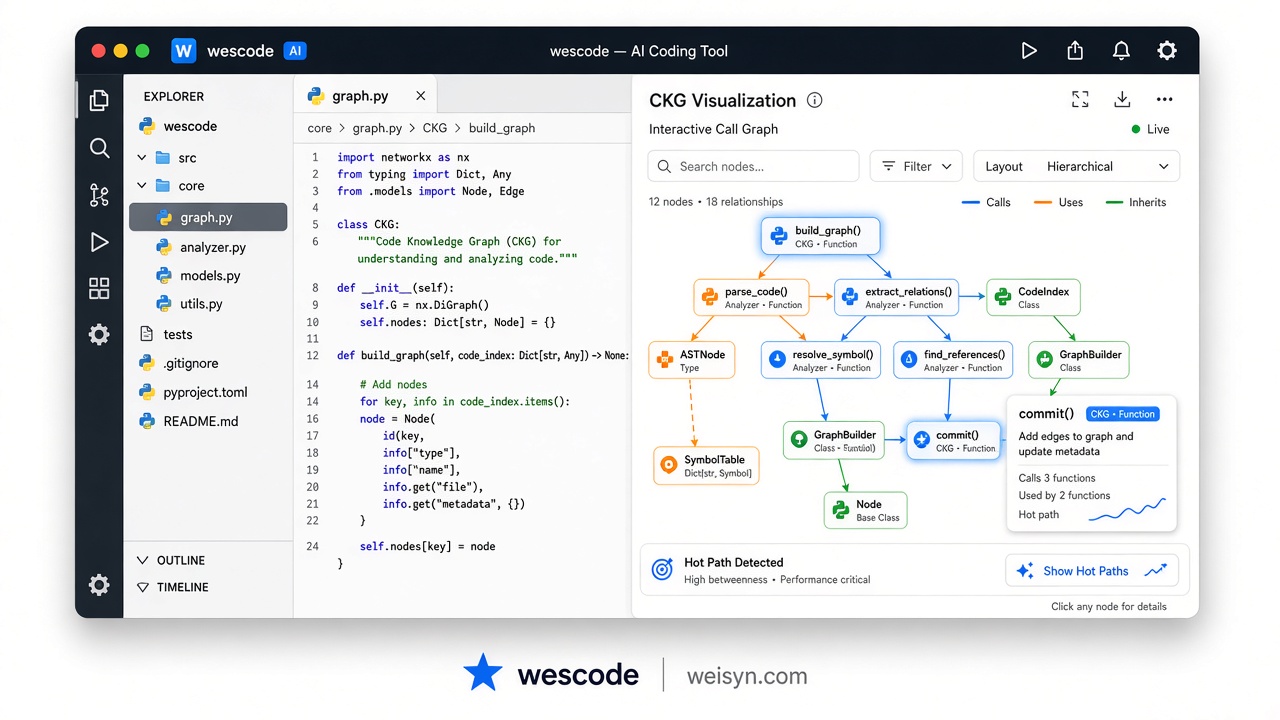This screenshot has height=720, width=1280.
Task: Click the info icon beside CKG Visualization
Action: 815,100
